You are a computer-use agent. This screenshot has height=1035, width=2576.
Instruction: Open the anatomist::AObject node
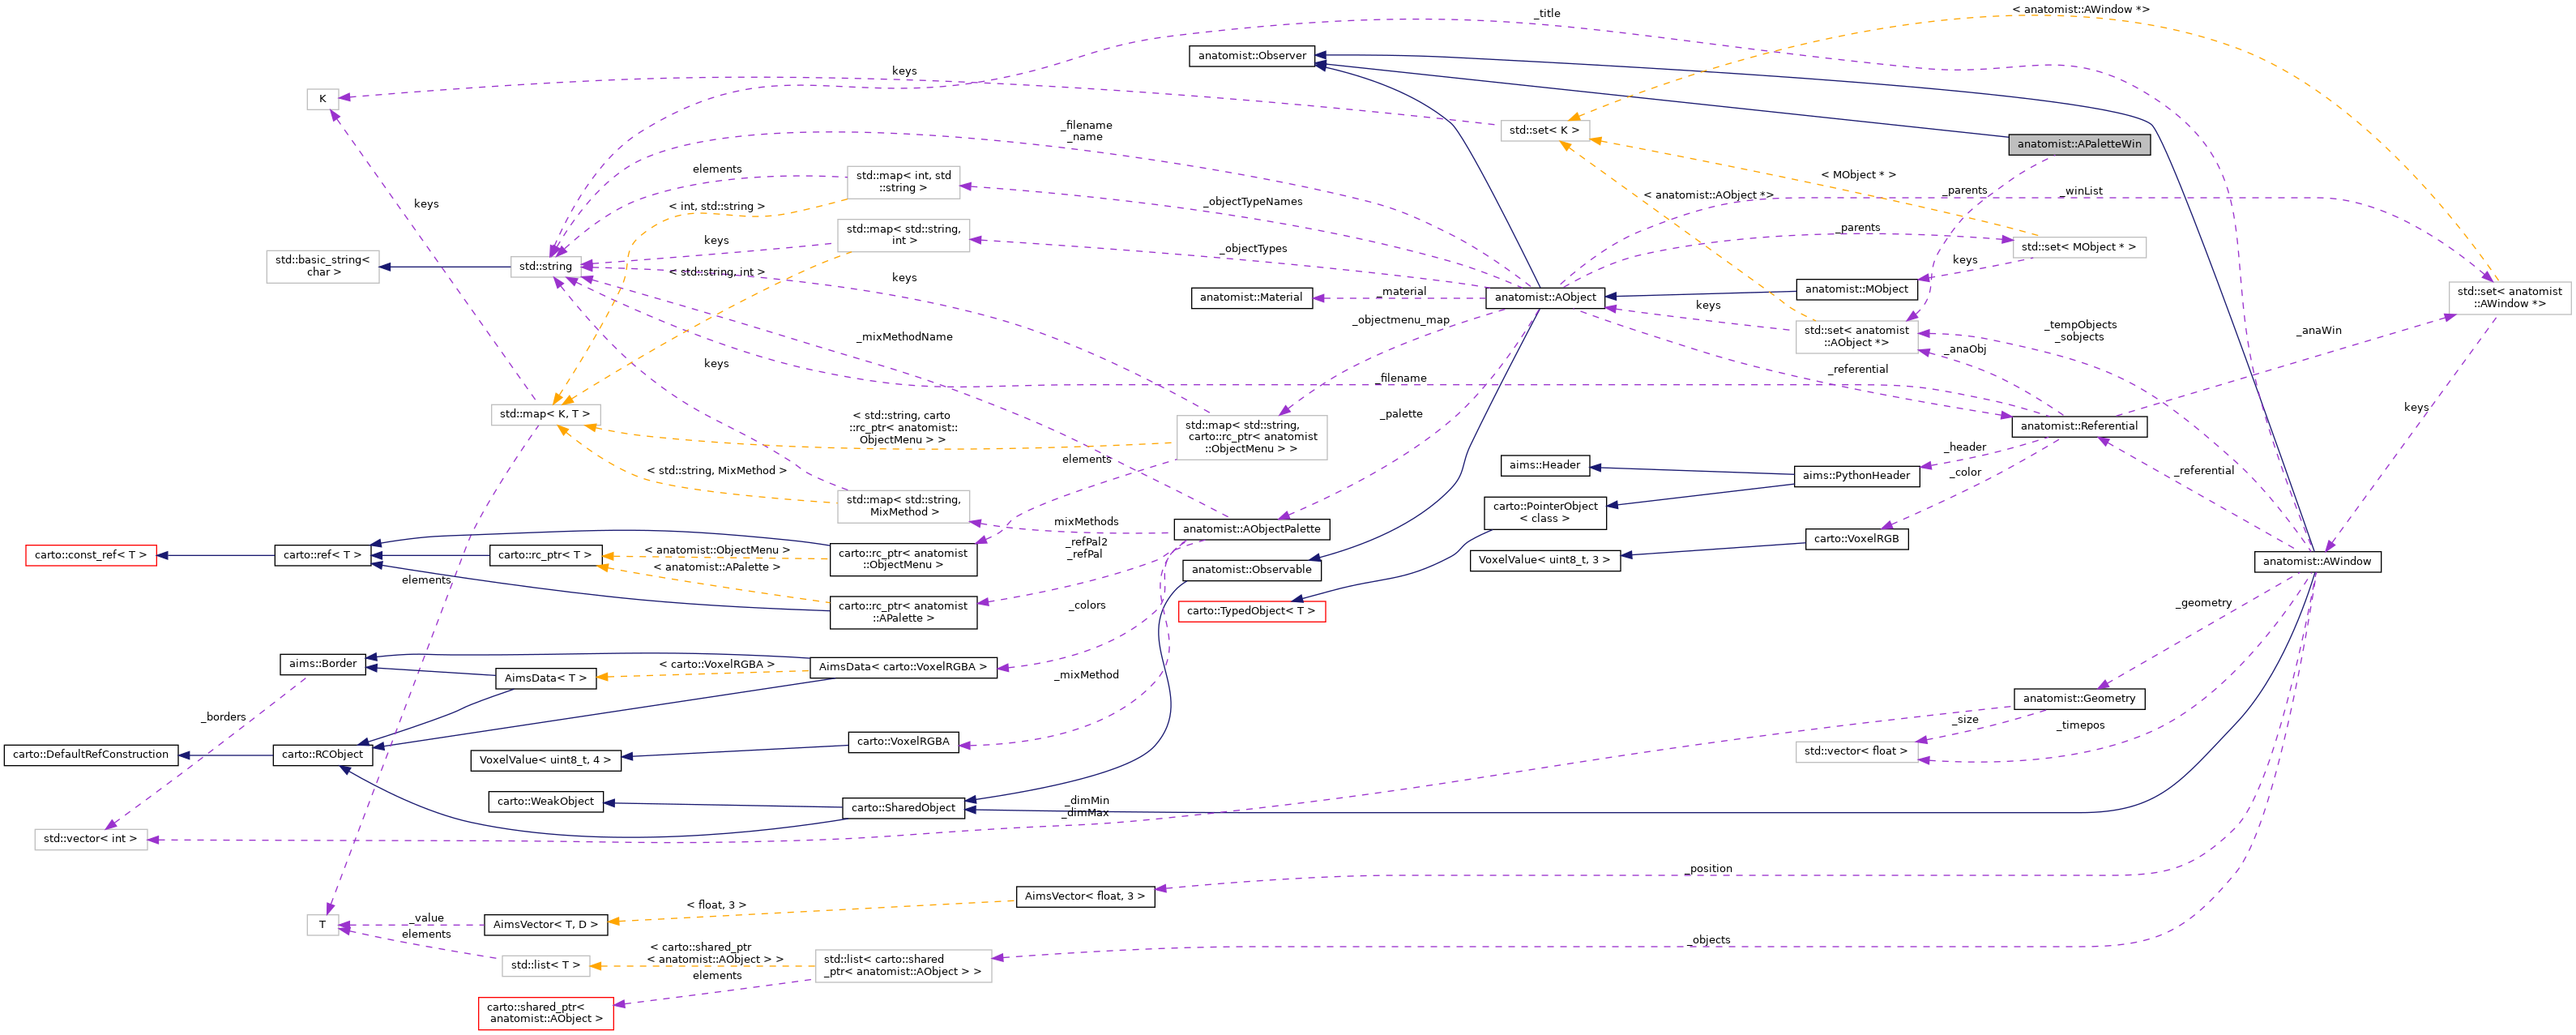[1545, 298]
